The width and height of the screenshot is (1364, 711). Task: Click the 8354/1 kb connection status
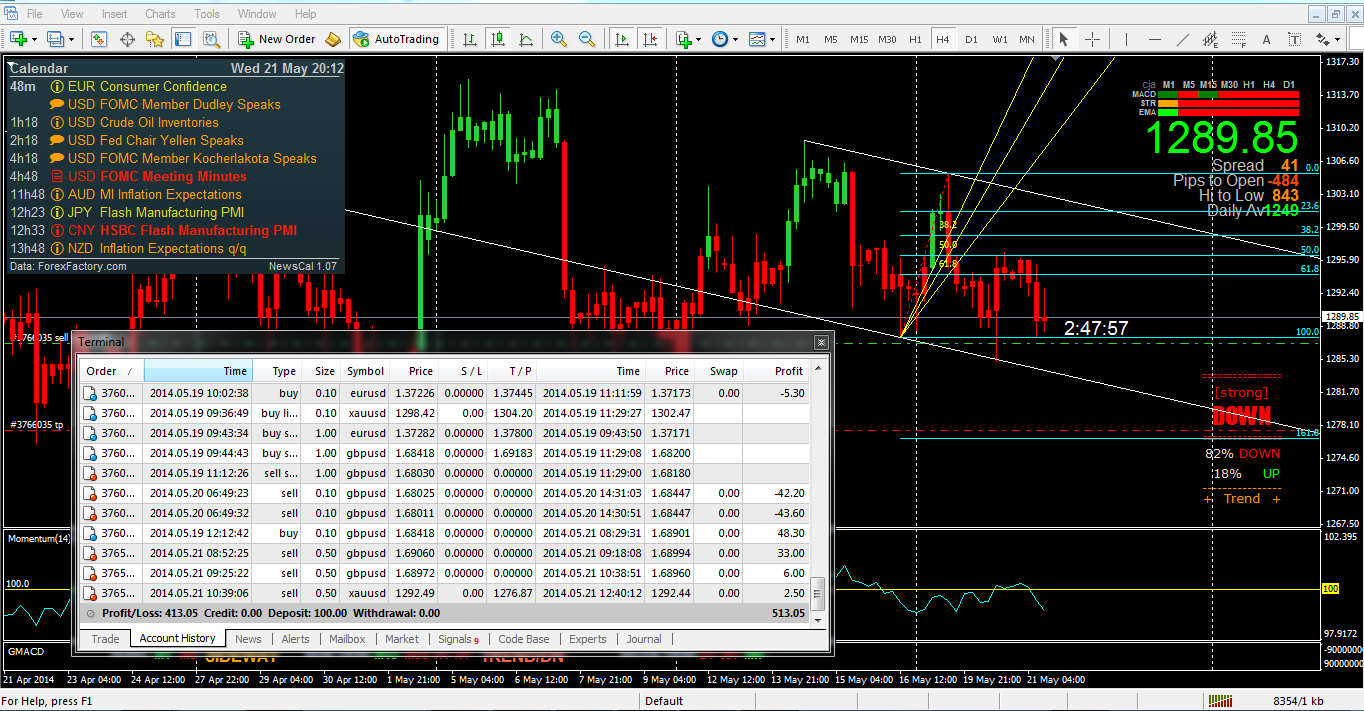[1298, 701]
